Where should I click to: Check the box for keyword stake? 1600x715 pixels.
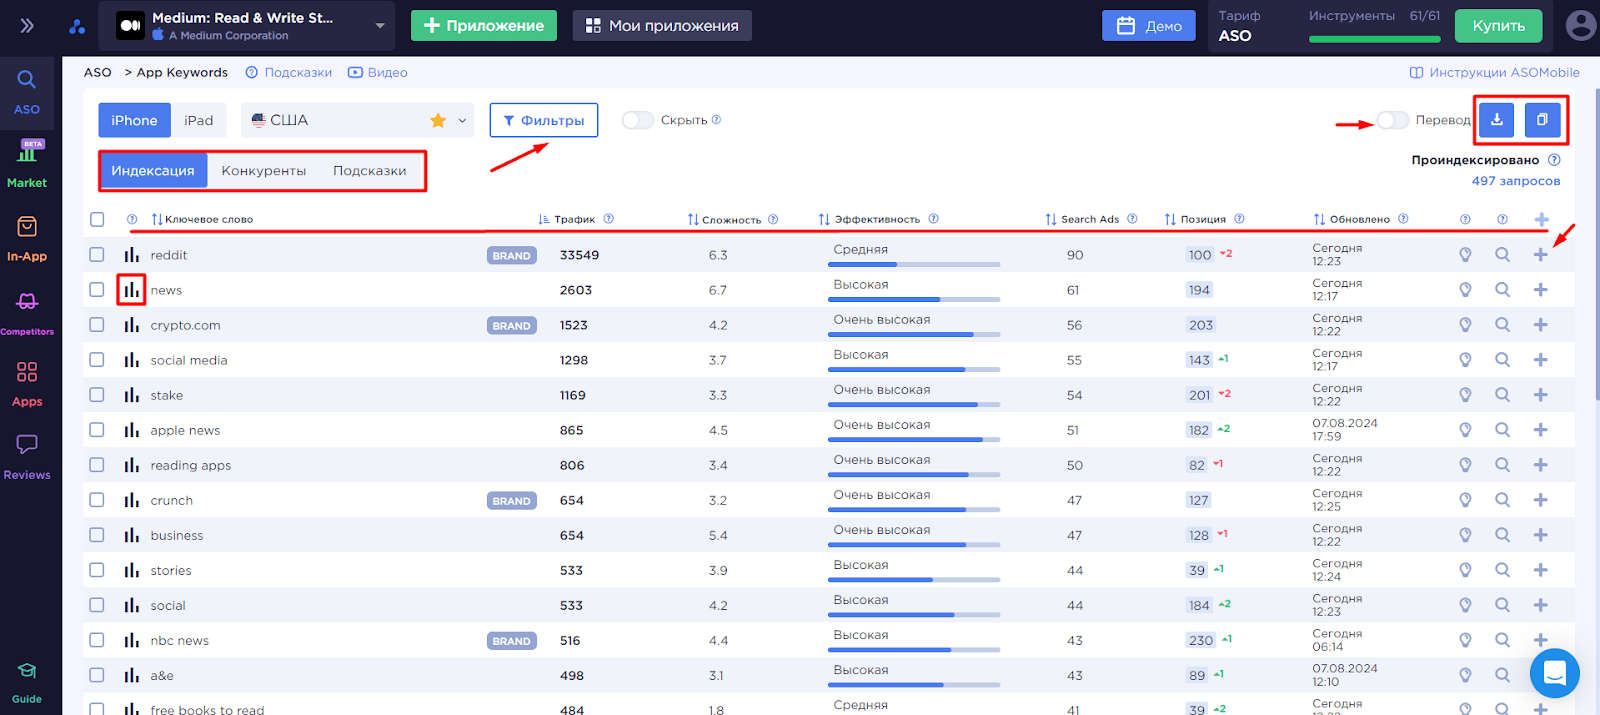[97, 395]
